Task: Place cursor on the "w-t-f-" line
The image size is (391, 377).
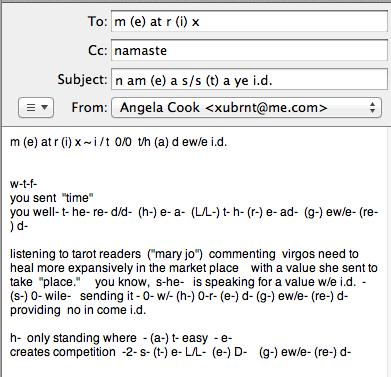Action: click(x=23, y=184)
